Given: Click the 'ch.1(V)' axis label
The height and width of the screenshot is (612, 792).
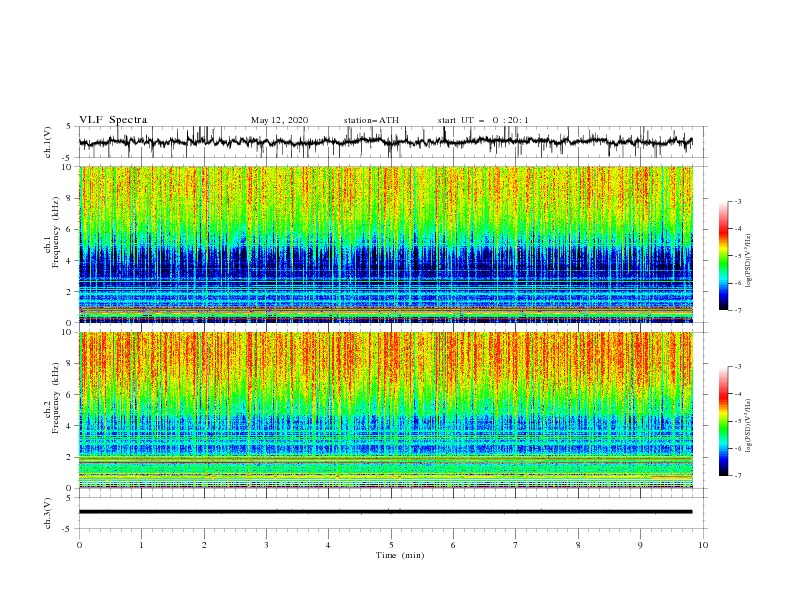Looking at the screenshot, I should (48, 142).
